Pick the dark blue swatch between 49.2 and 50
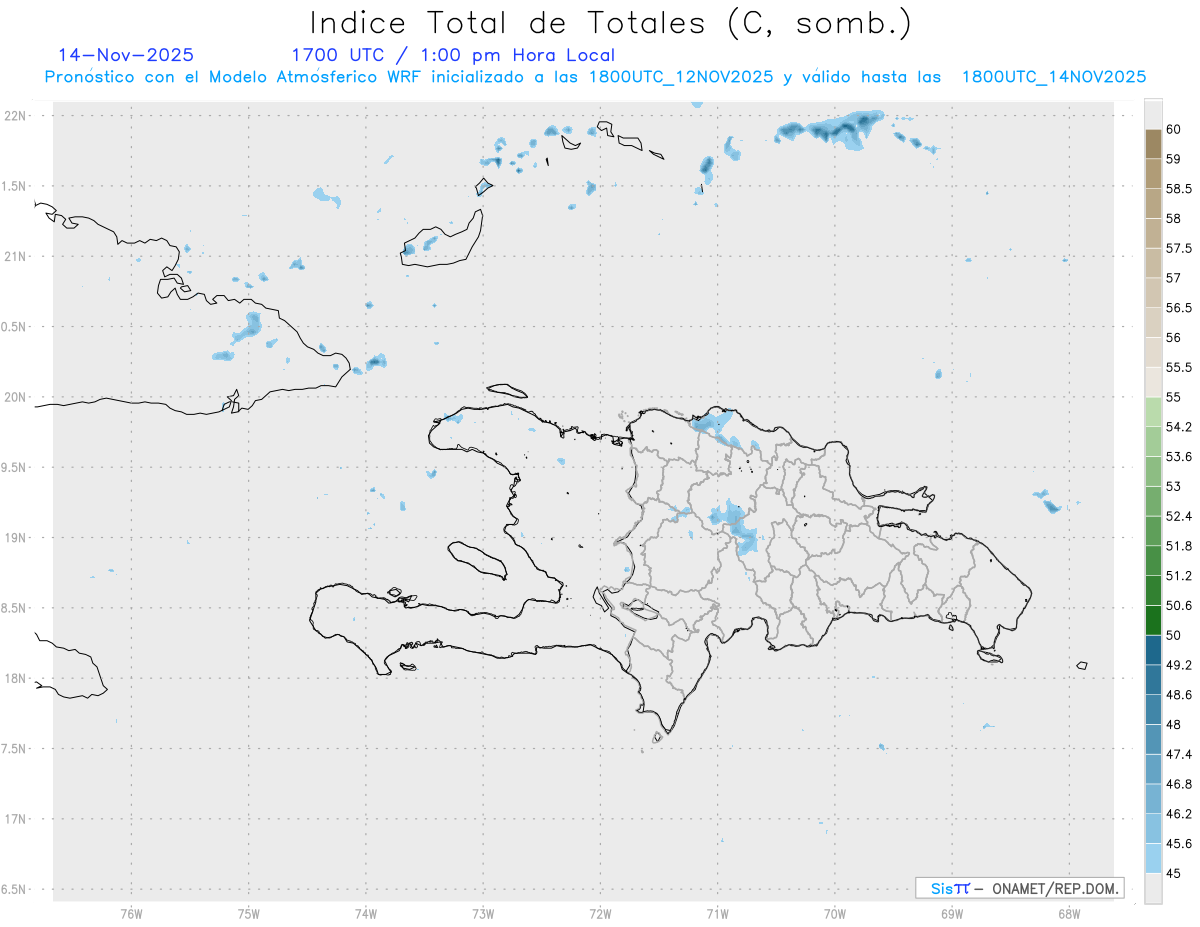 pyautogui.click(x=1153, y=650)
